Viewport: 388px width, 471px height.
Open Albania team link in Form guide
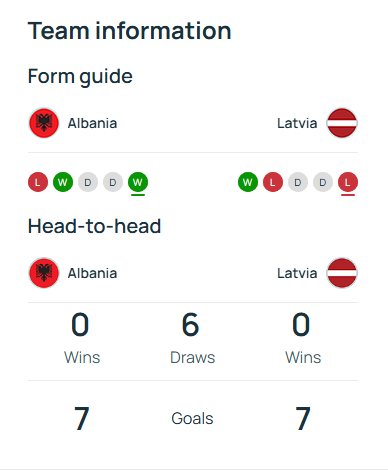[x=92, y=123]
